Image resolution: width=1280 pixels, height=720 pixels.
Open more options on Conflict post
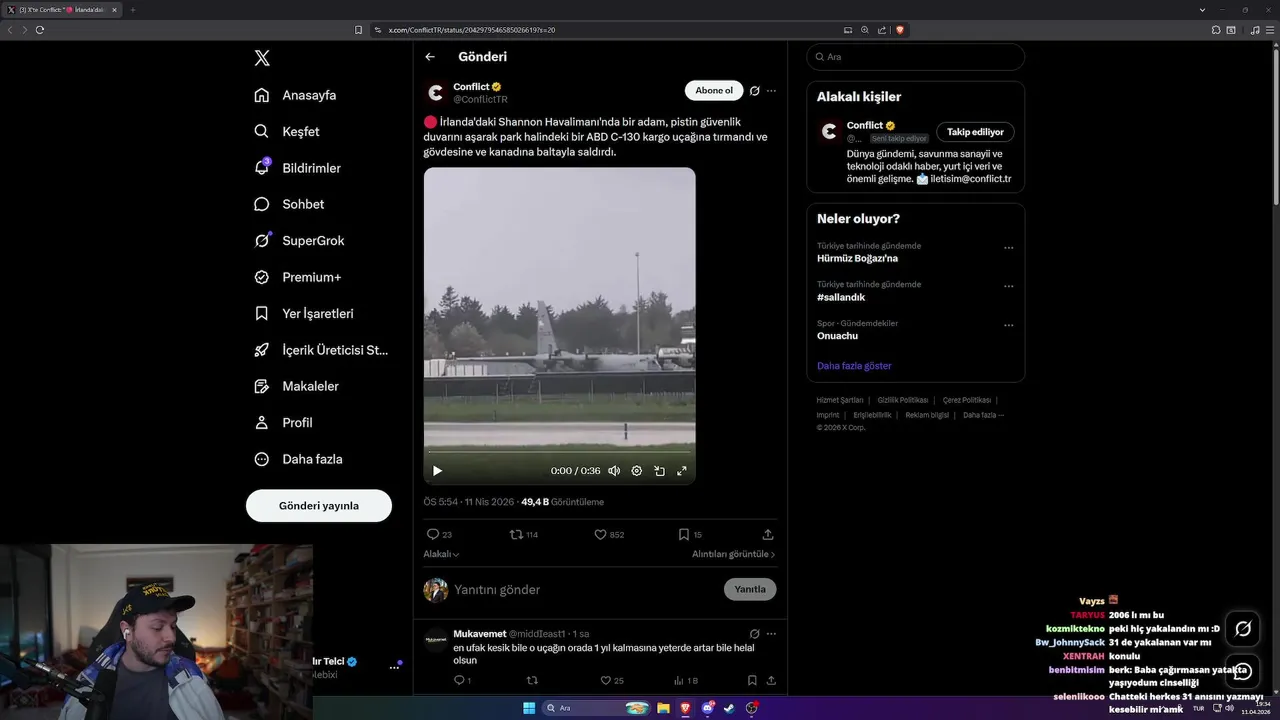pos(771,91)
